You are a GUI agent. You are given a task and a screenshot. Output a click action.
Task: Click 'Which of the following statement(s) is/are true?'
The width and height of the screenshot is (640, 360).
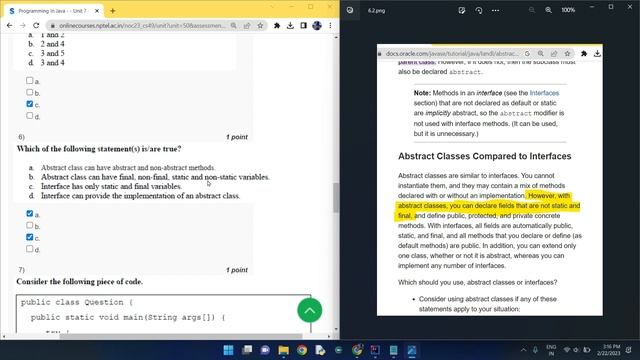pyautogui.click(x=99, y=149)
